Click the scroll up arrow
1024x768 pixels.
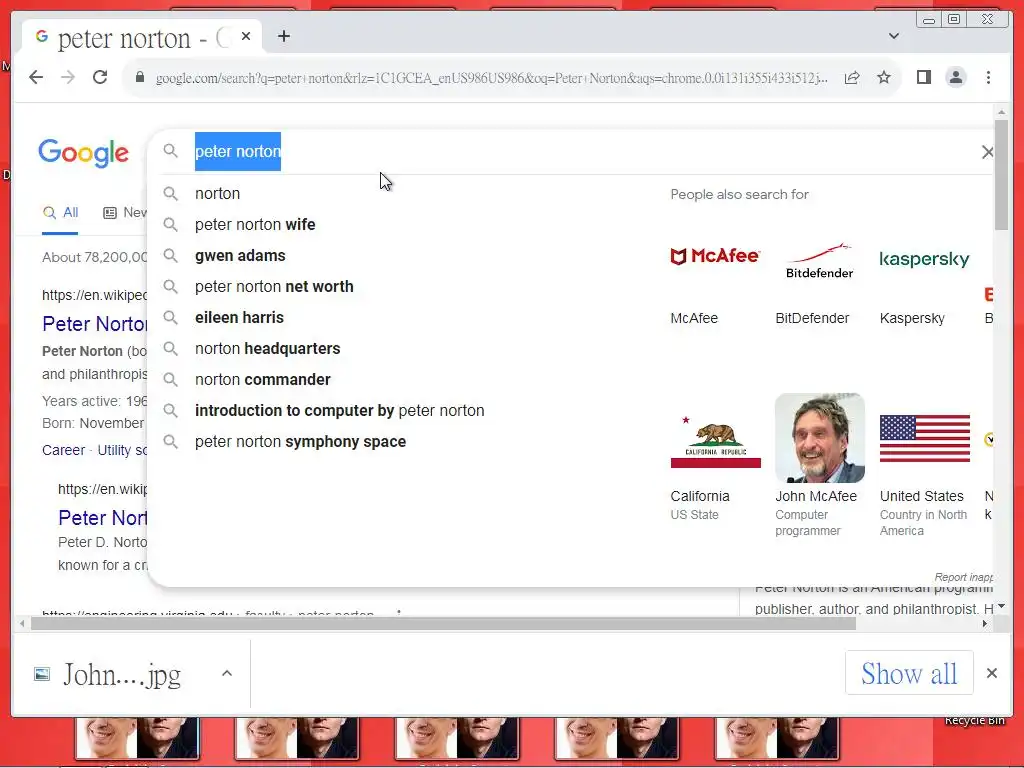pos(1002,113)
